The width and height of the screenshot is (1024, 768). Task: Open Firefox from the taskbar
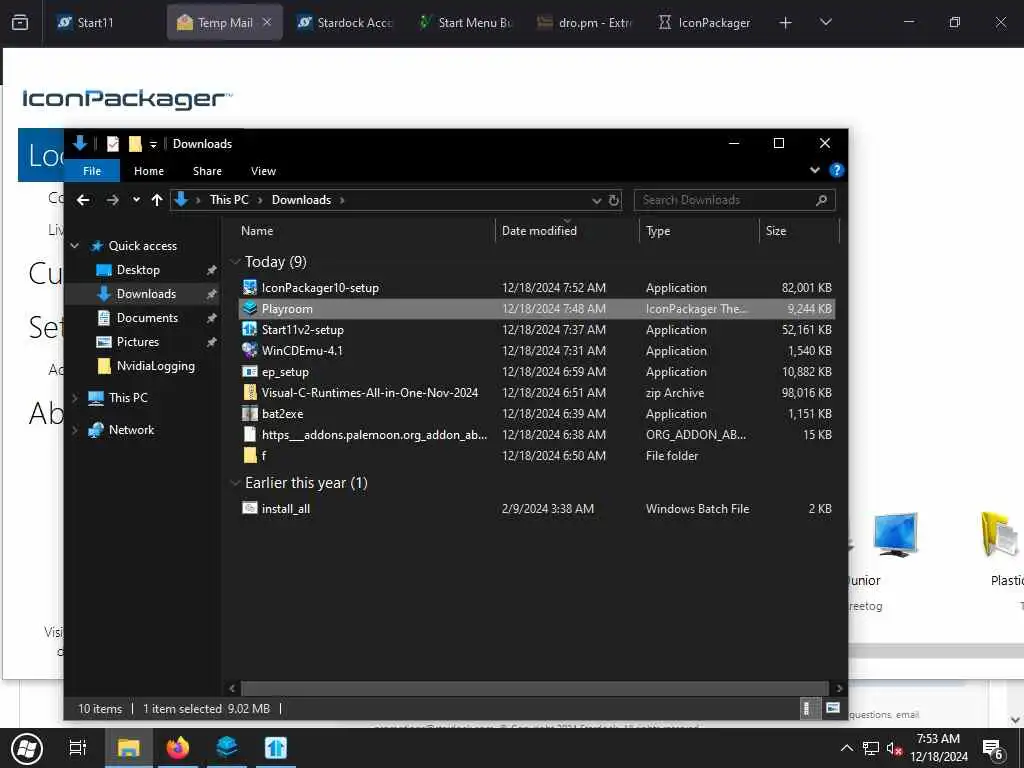(177, 748)
